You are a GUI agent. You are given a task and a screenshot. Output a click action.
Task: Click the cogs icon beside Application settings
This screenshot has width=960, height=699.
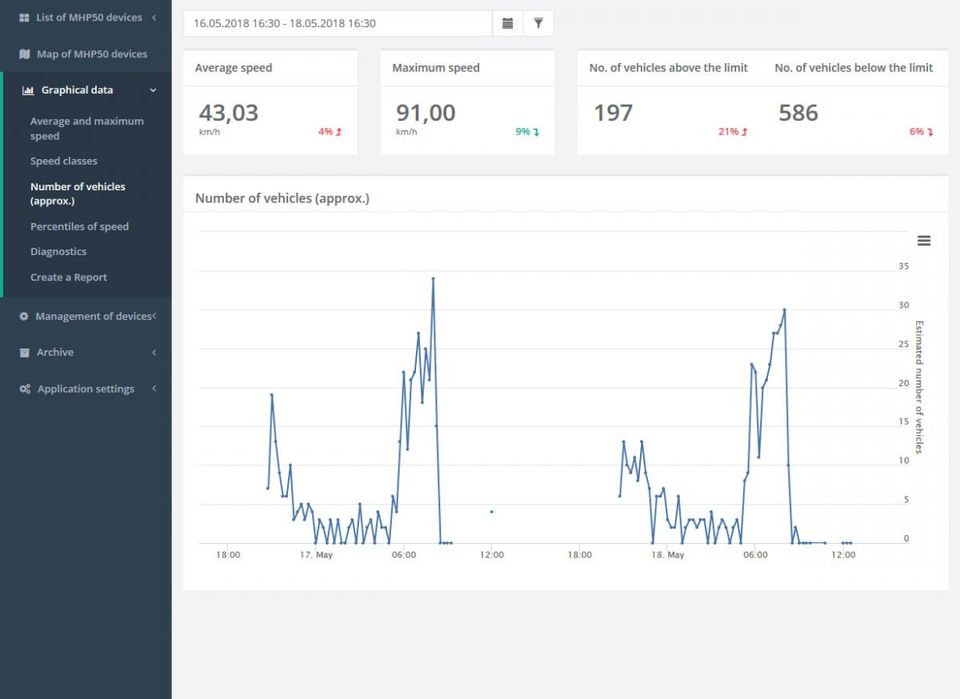[25, 389]
